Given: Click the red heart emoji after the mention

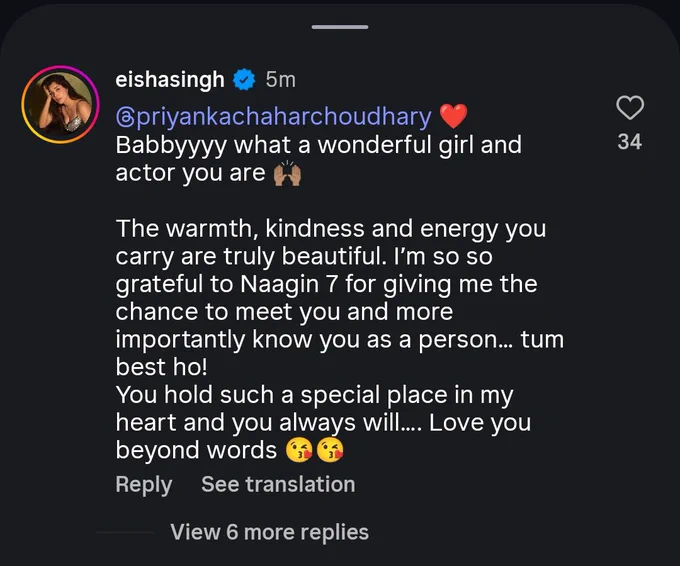Looking at the screenshot, I should pyautogui.click(x=454, y=116).
